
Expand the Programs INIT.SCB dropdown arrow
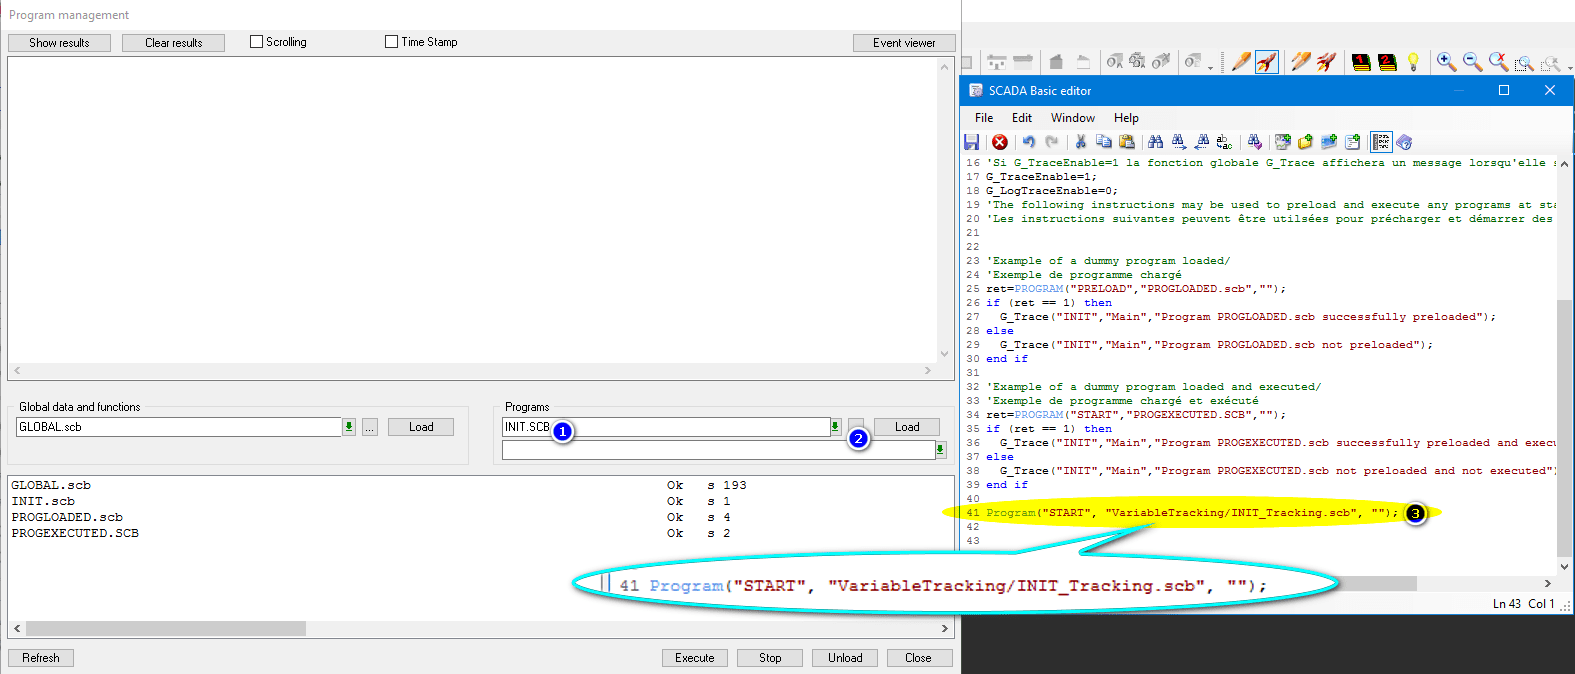(835, 427)
